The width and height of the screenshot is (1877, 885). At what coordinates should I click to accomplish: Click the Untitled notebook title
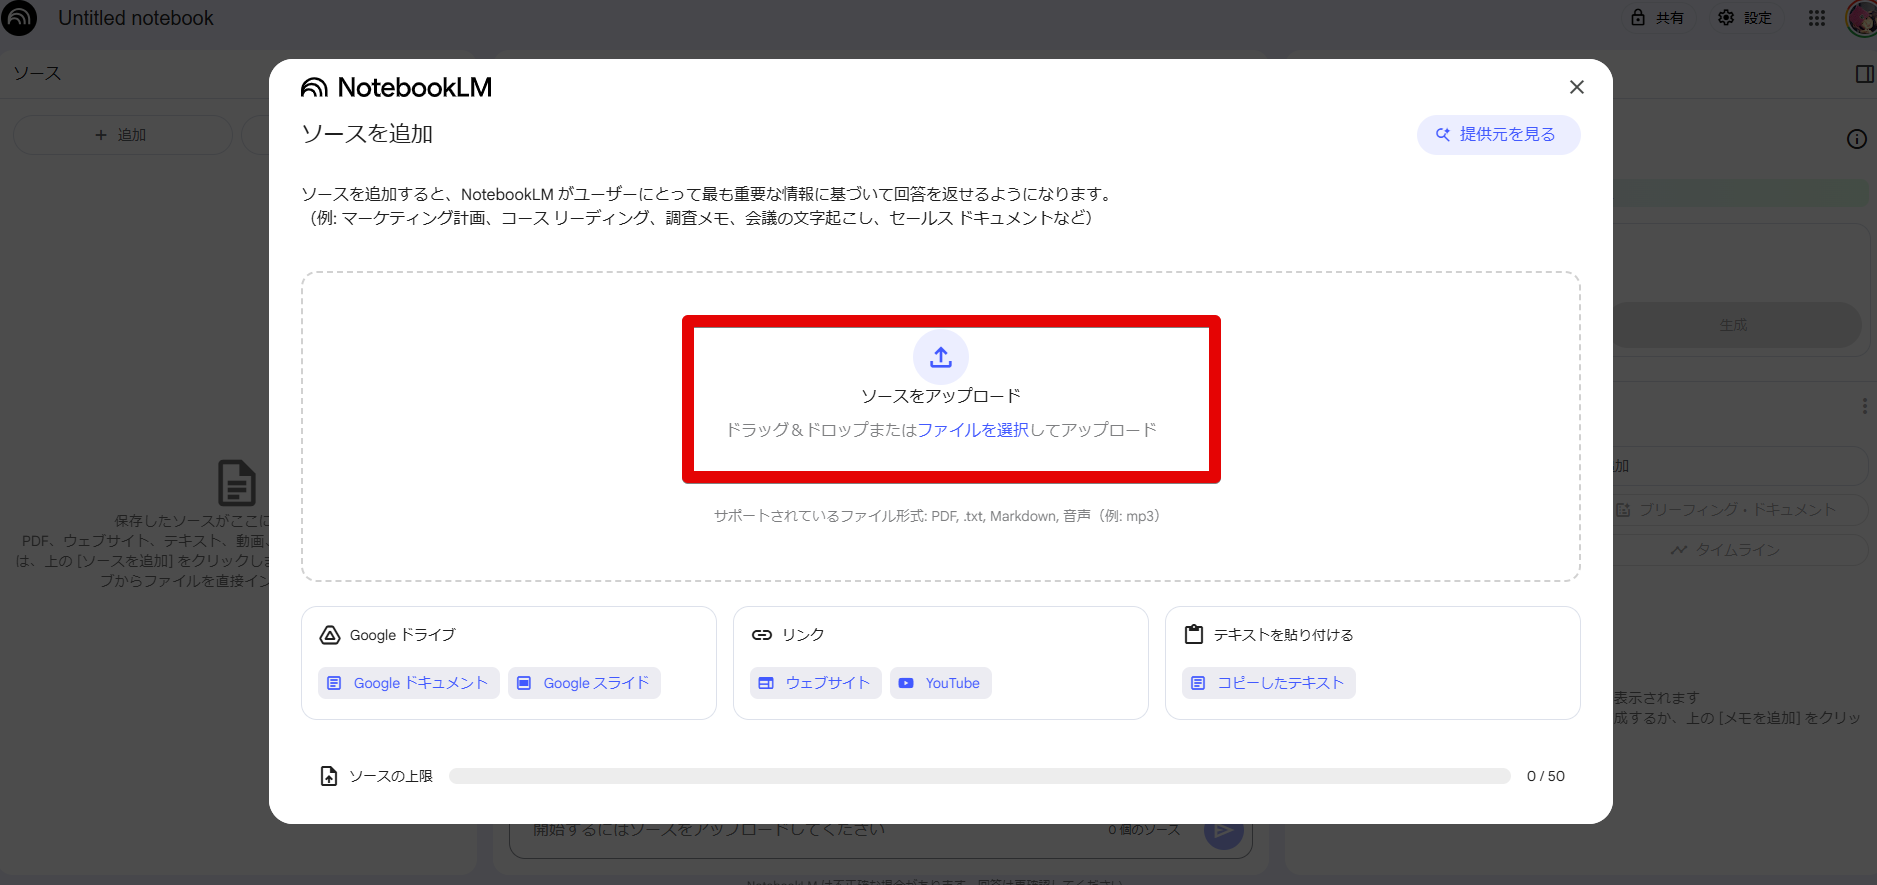pyautogui.click(x=136, y=18)
